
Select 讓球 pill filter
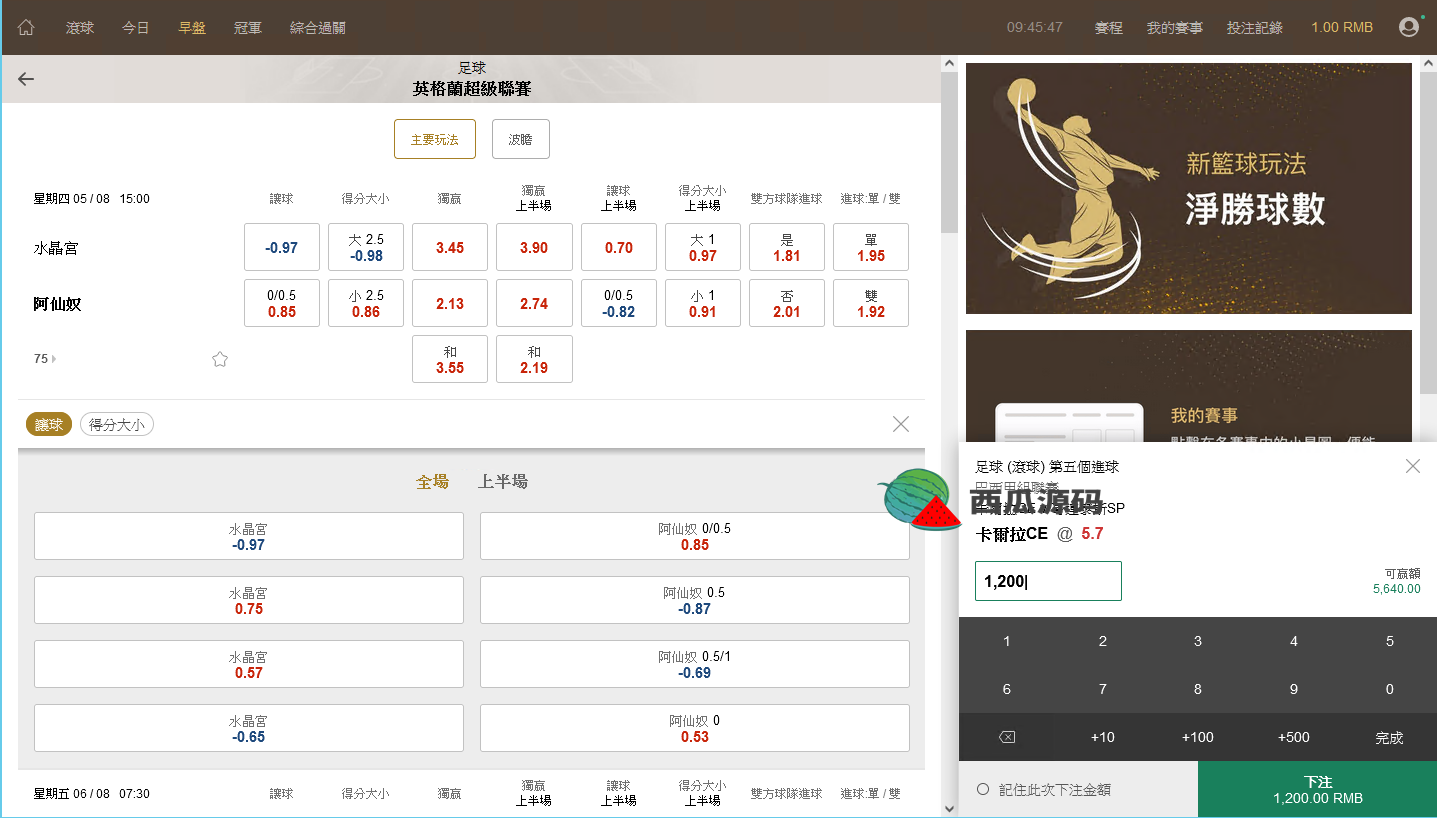coord(49,425)
